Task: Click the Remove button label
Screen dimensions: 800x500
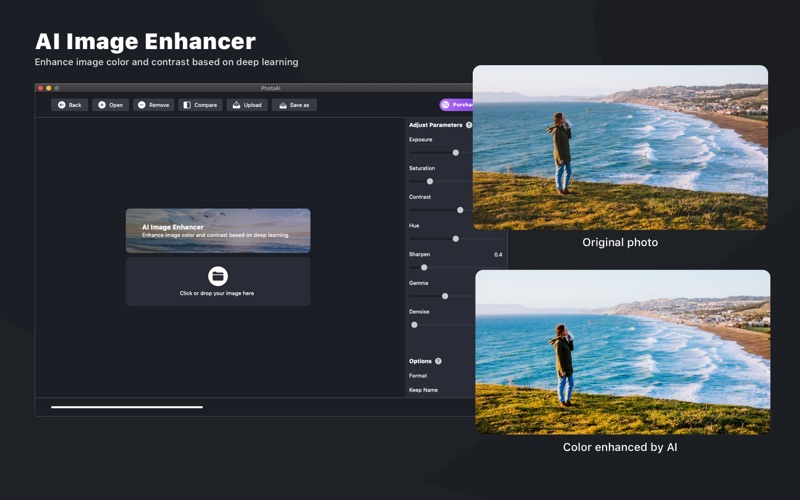Action: (x=159, y=105)
